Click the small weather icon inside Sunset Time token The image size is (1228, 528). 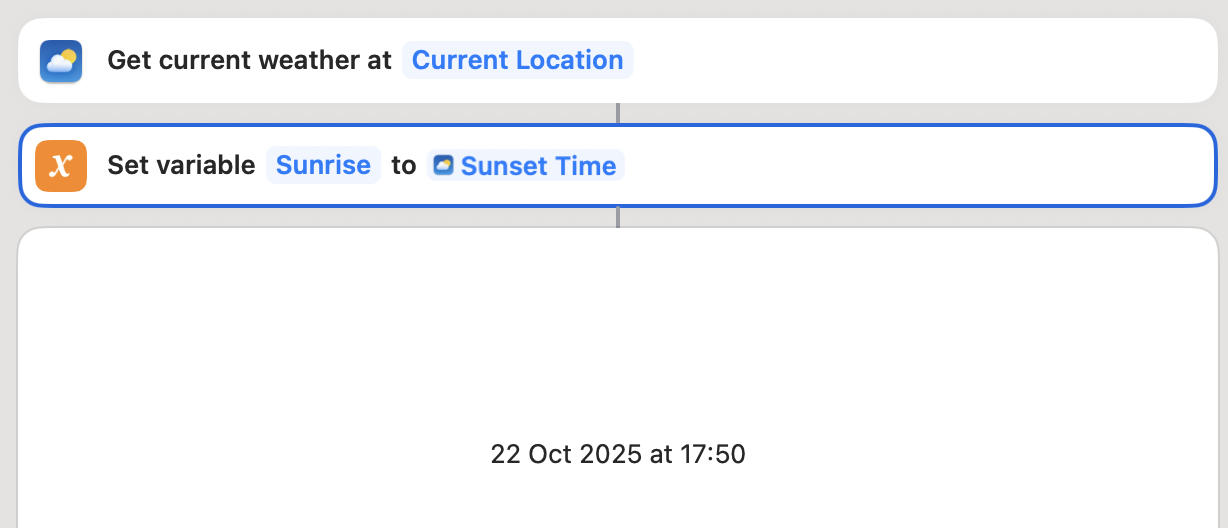coord(443,165)
